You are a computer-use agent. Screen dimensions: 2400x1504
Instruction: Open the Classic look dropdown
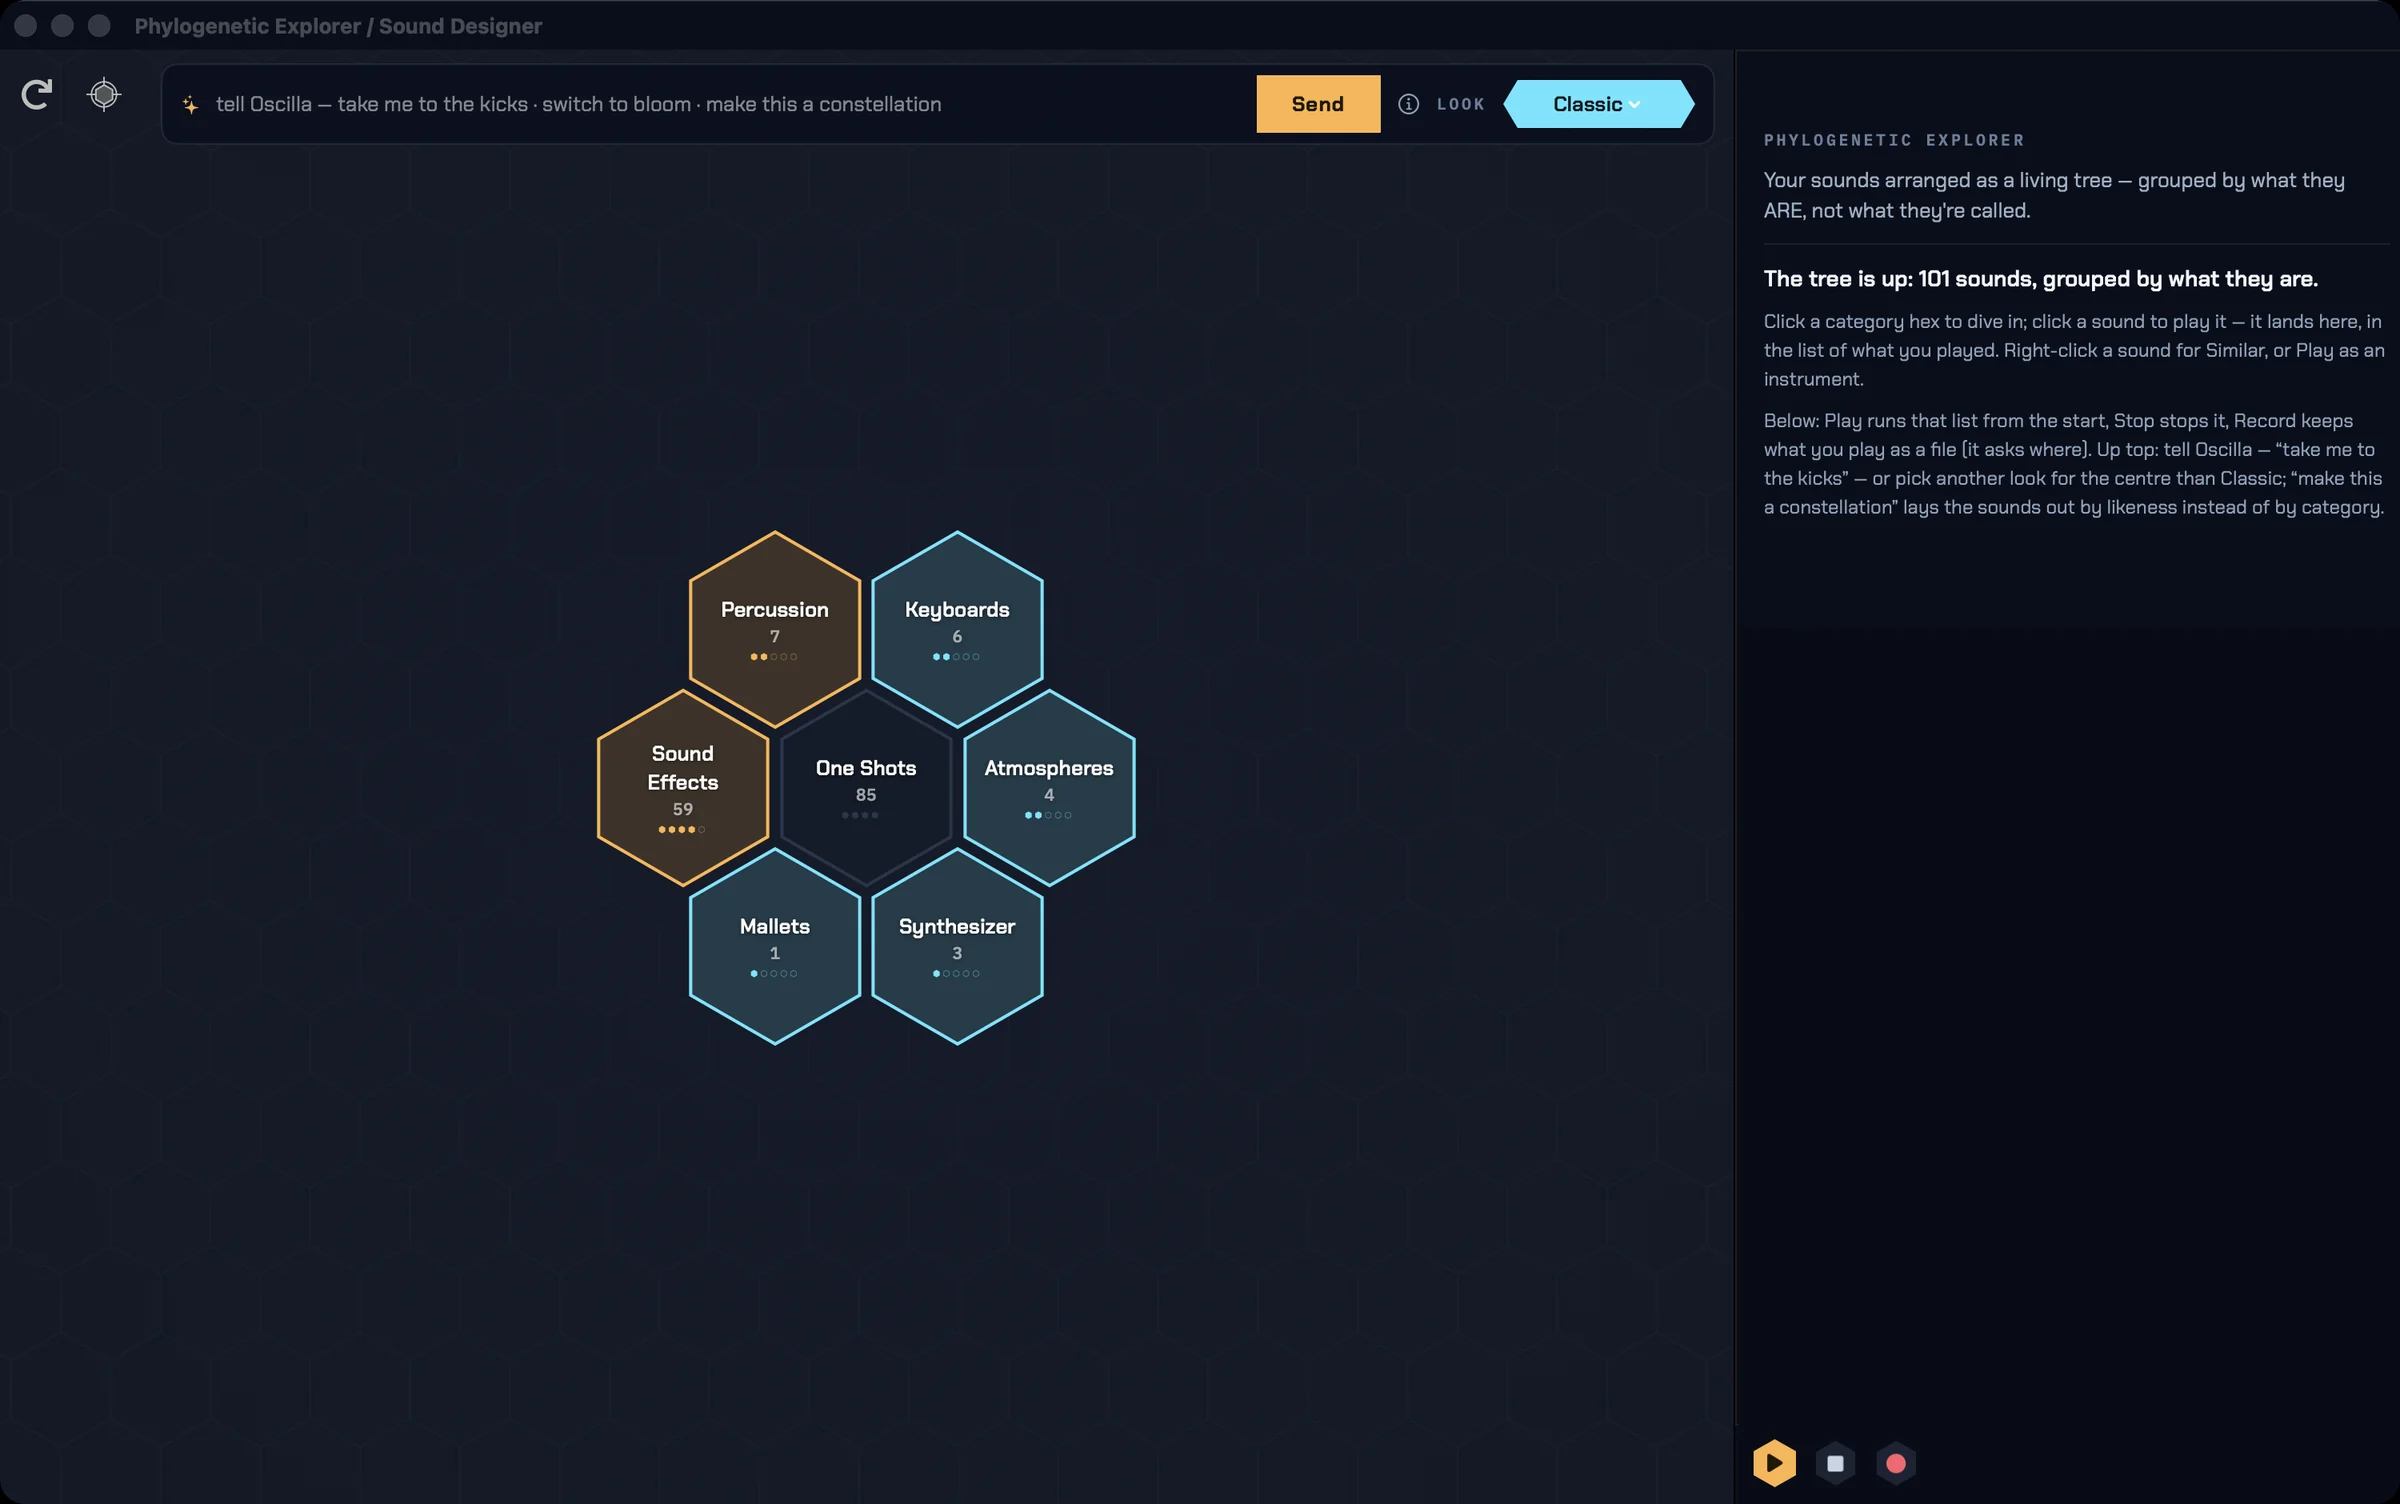[x=1598, y=104]
